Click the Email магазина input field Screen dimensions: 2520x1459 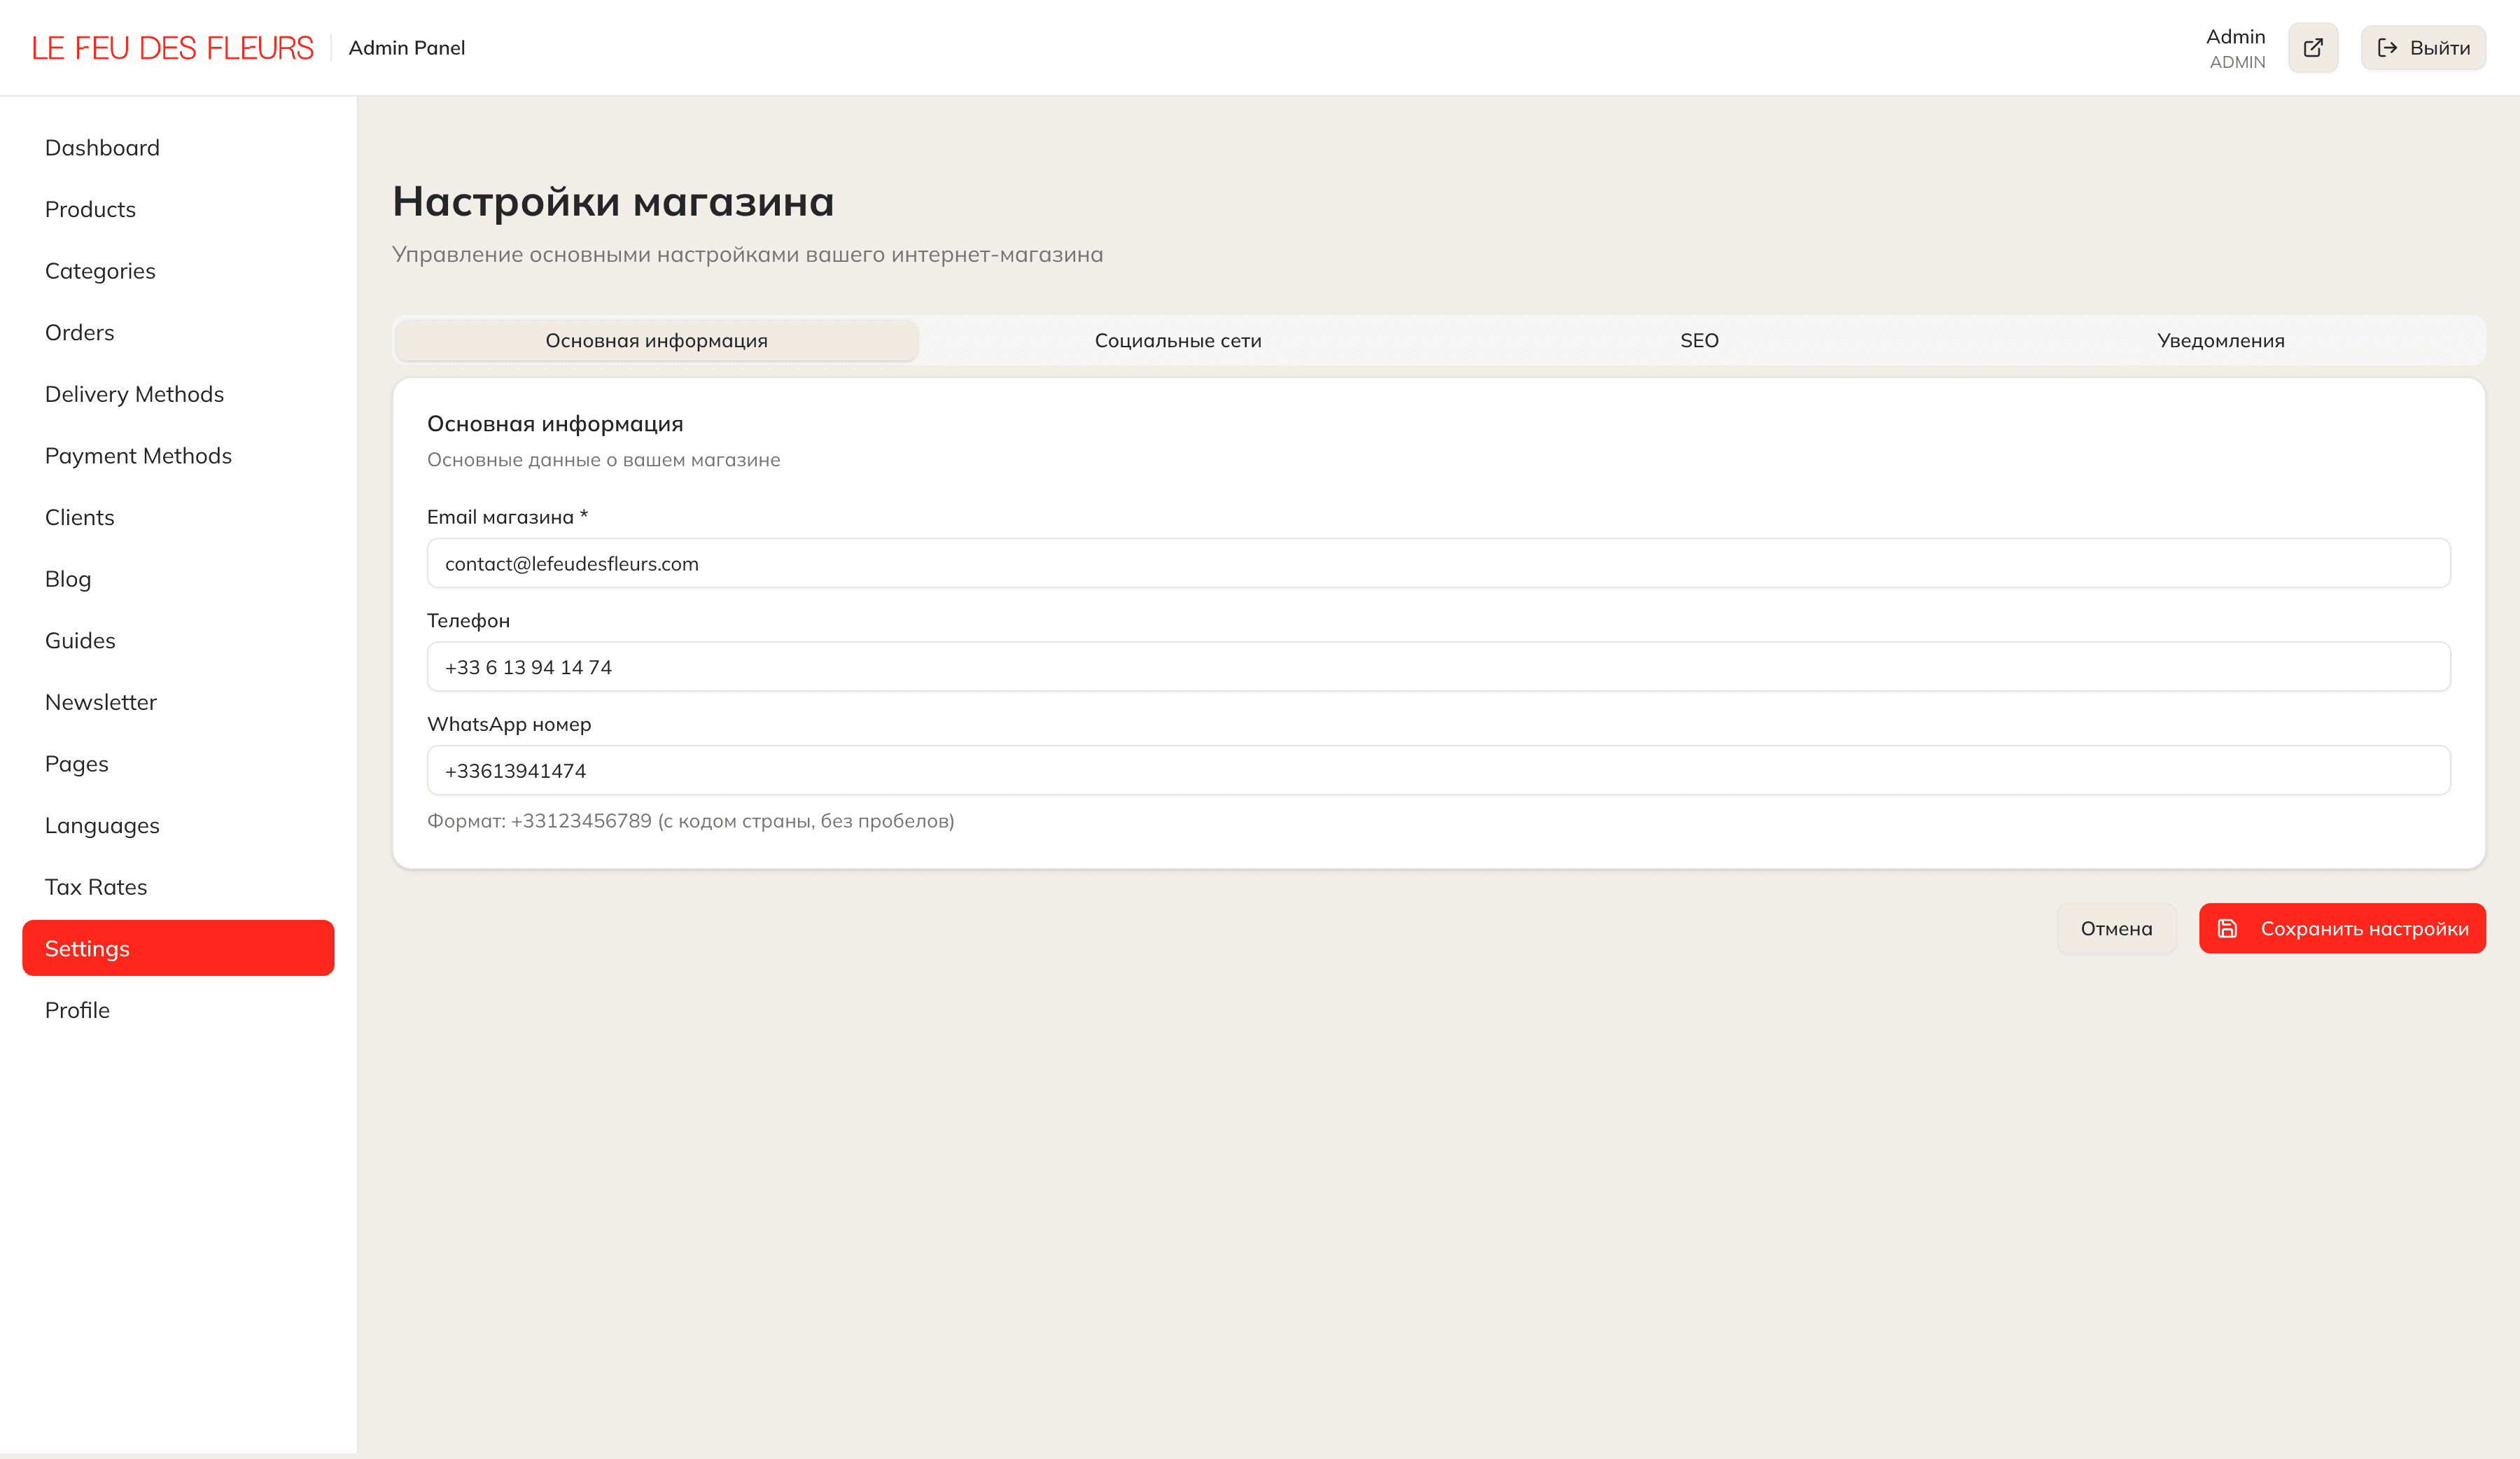[x=1437, y=563]
